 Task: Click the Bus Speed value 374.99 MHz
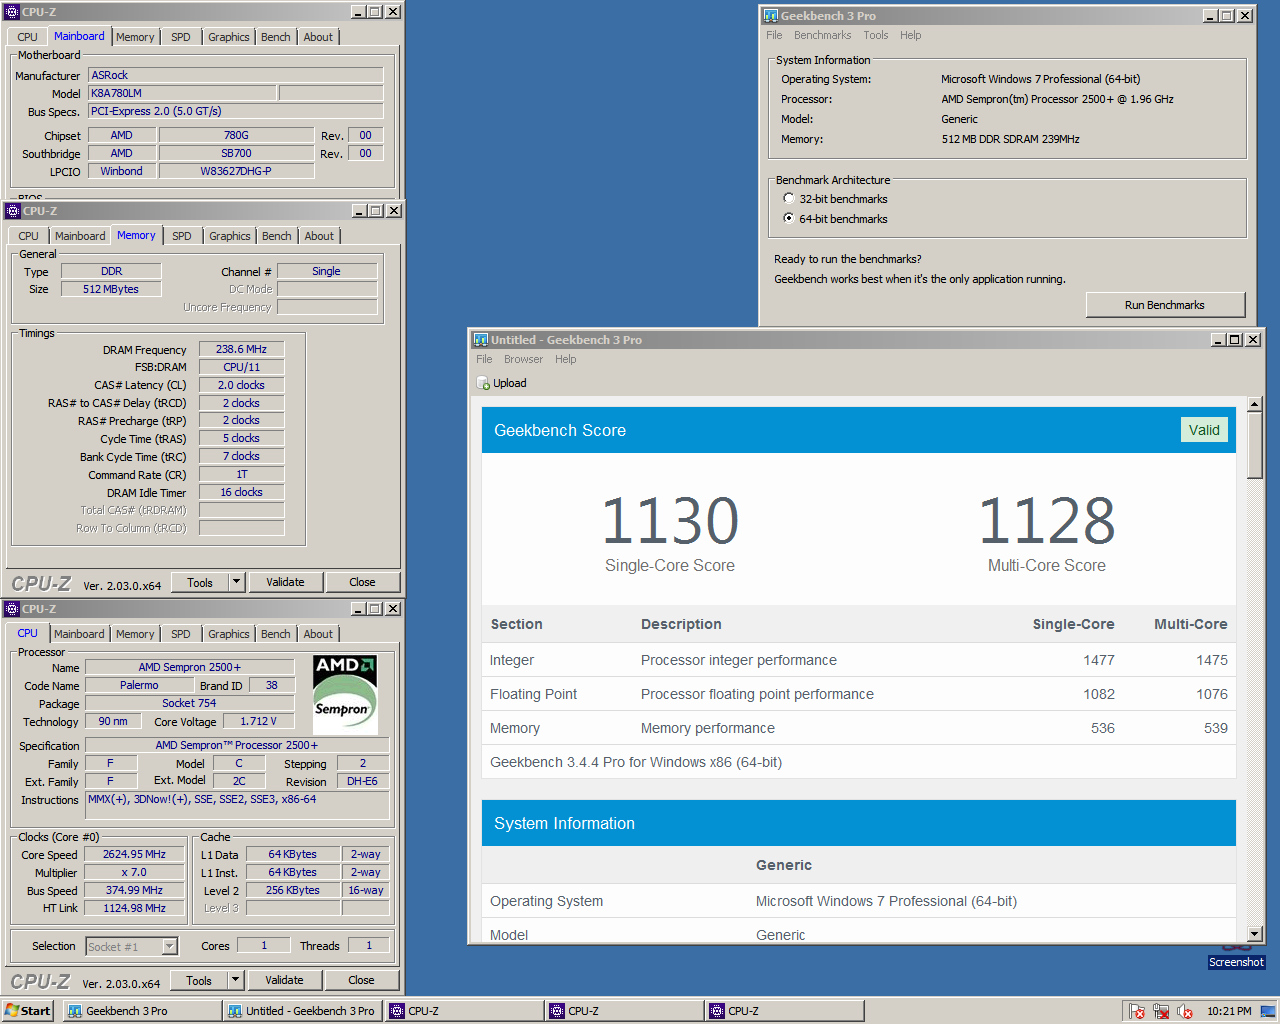[x=134, y=890]
